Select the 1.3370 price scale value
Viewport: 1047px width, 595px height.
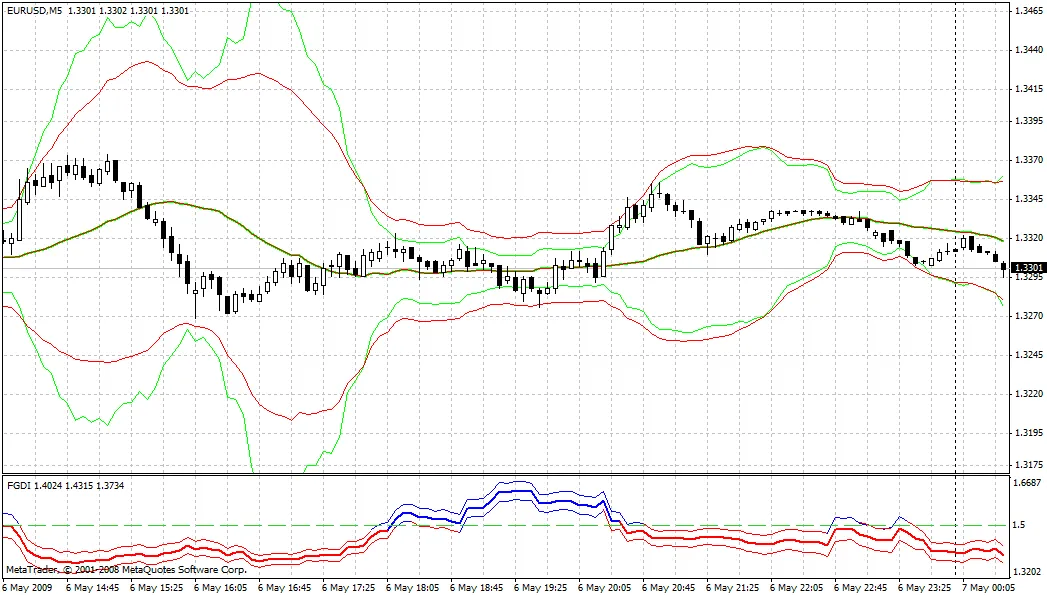point(1029,160)
